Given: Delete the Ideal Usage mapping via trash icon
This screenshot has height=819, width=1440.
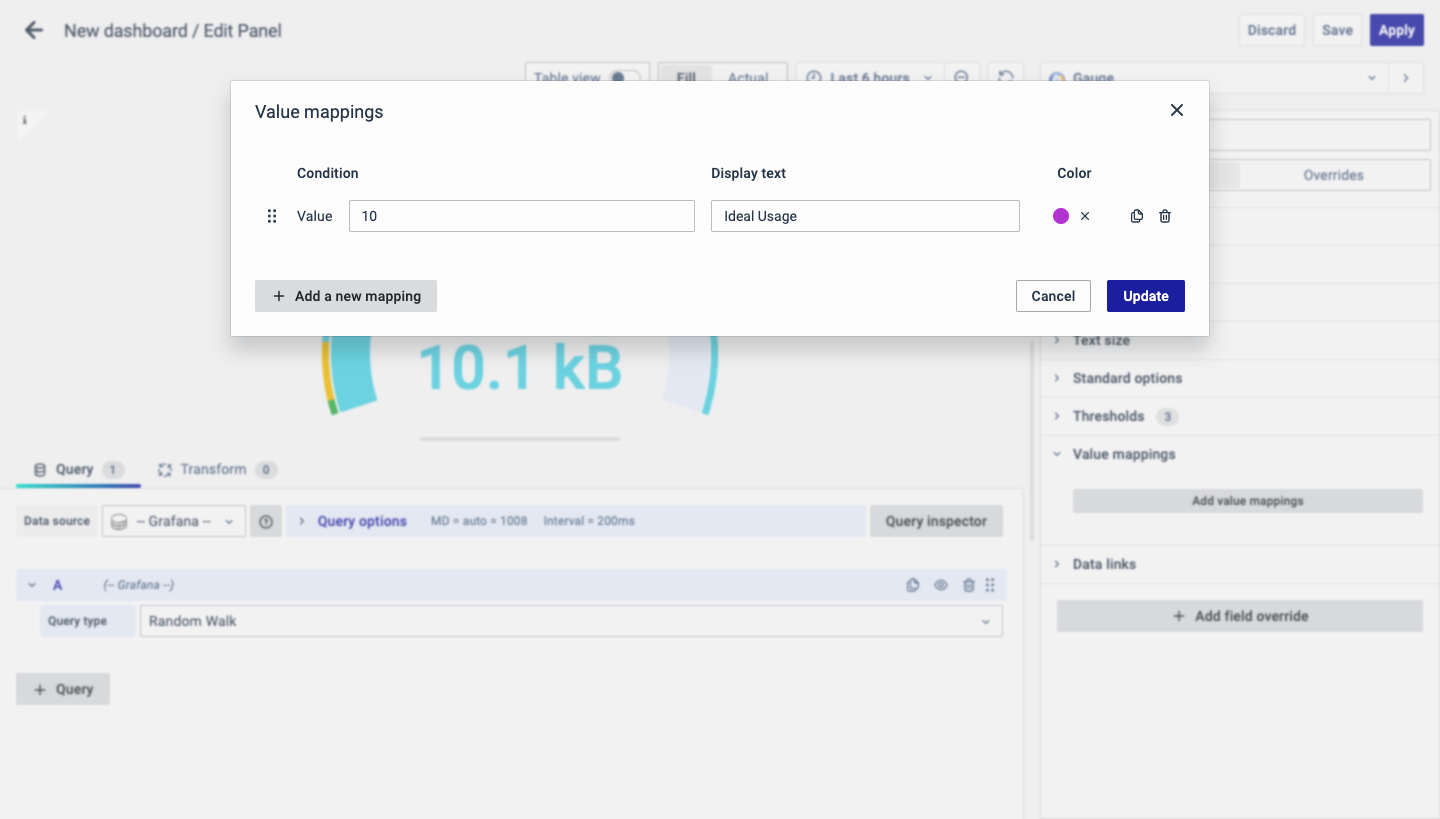Looking at the screenshot, I should (x=1165, y=216).
